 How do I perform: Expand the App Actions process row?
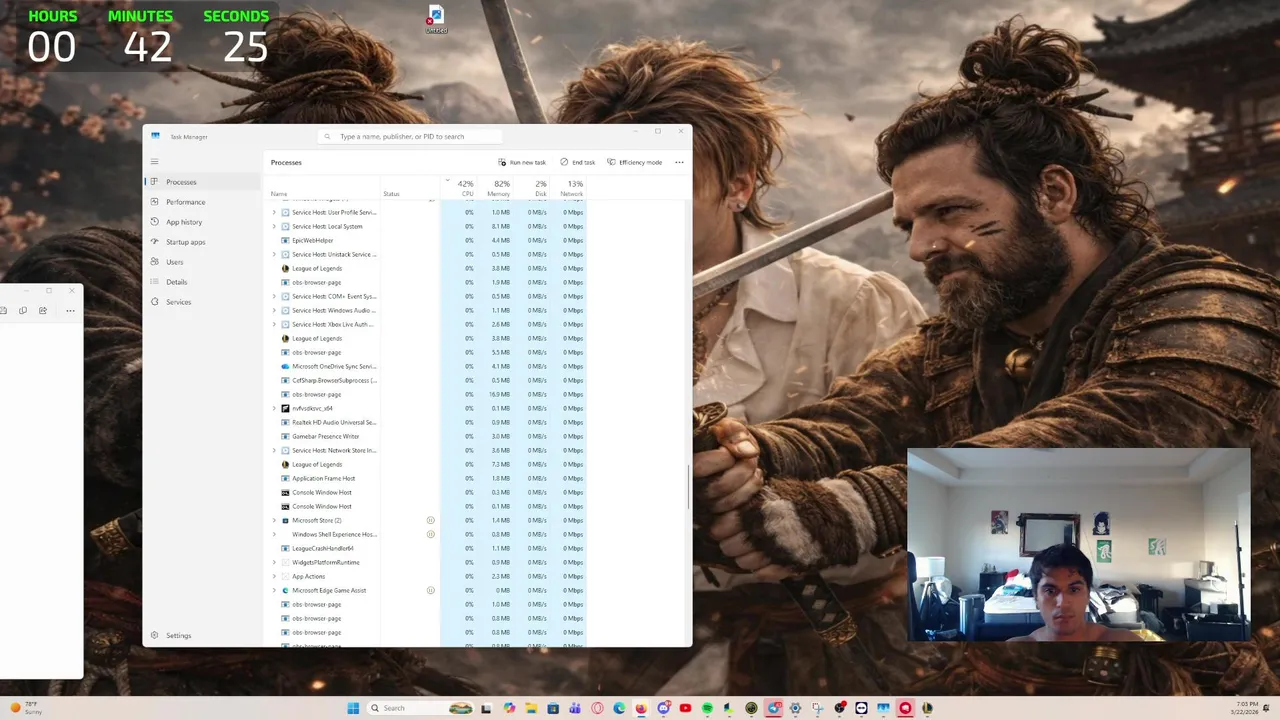(x=274, y=576)
